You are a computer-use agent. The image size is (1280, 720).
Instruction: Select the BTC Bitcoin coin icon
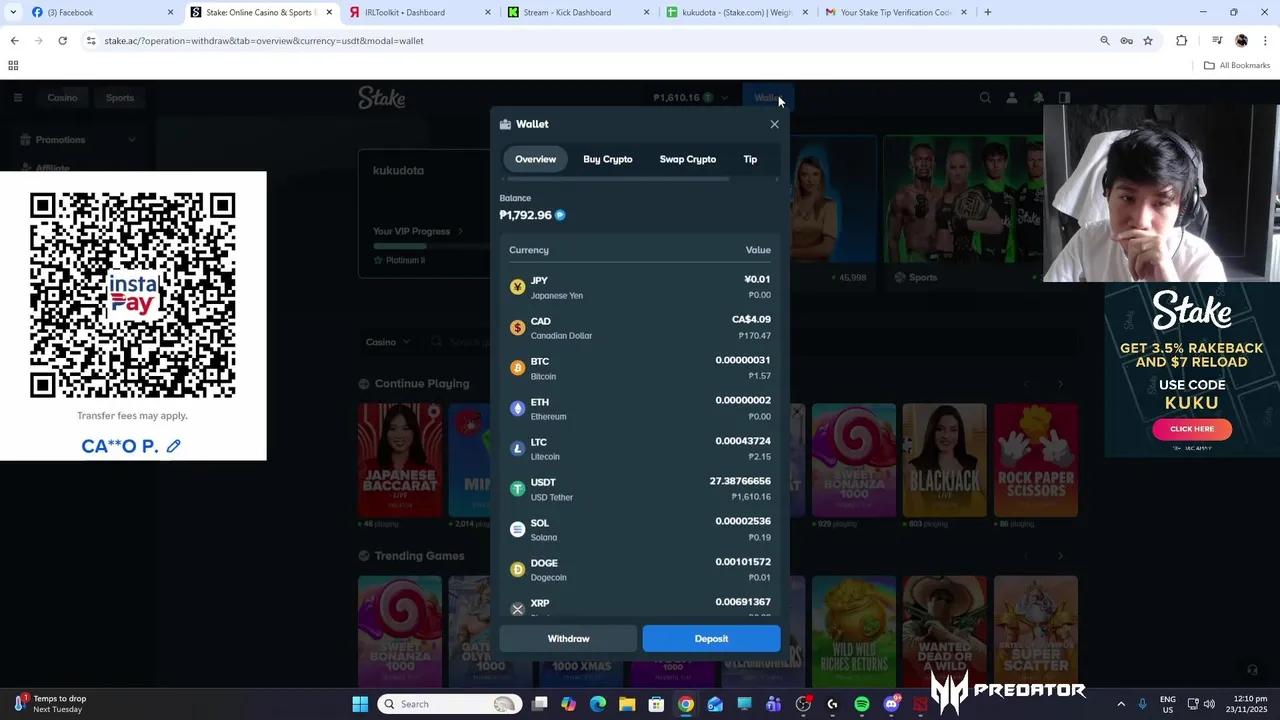pos(517,368)
